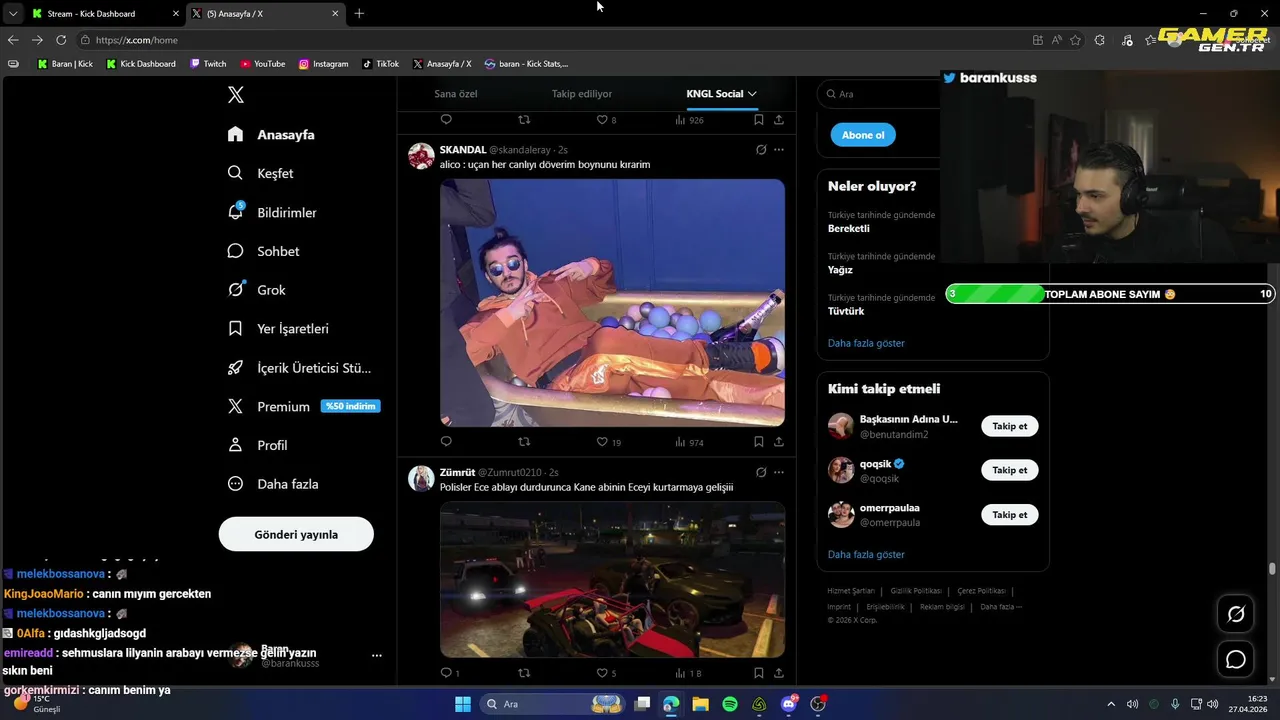This screenshot has width=1280, height=720.
Task: Repost SKANDAL's tweet
Action: point(524,442)
